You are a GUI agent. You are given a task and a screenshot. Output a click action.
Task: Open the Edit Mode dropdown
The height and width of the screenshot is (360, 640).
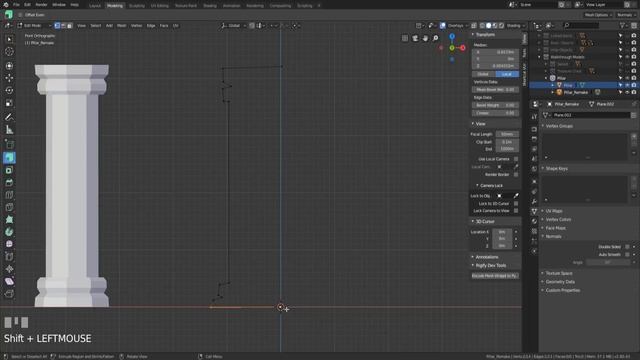pyautogui.click(x=34, y=25)
